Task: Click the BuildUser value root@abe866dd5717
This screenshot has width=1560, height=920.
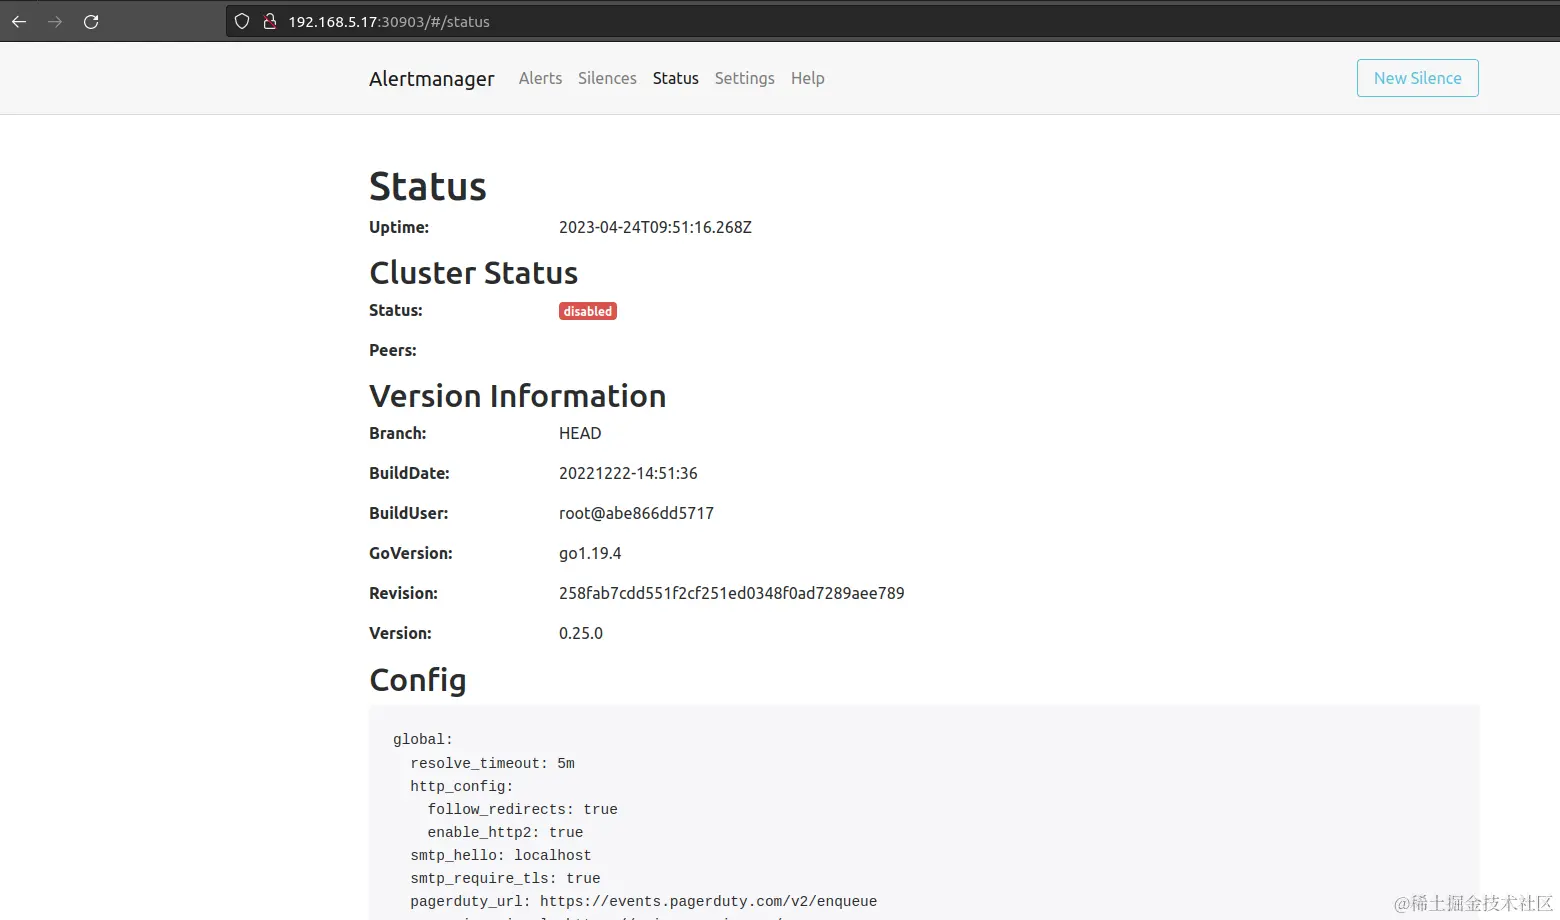Action: point(636,513)
